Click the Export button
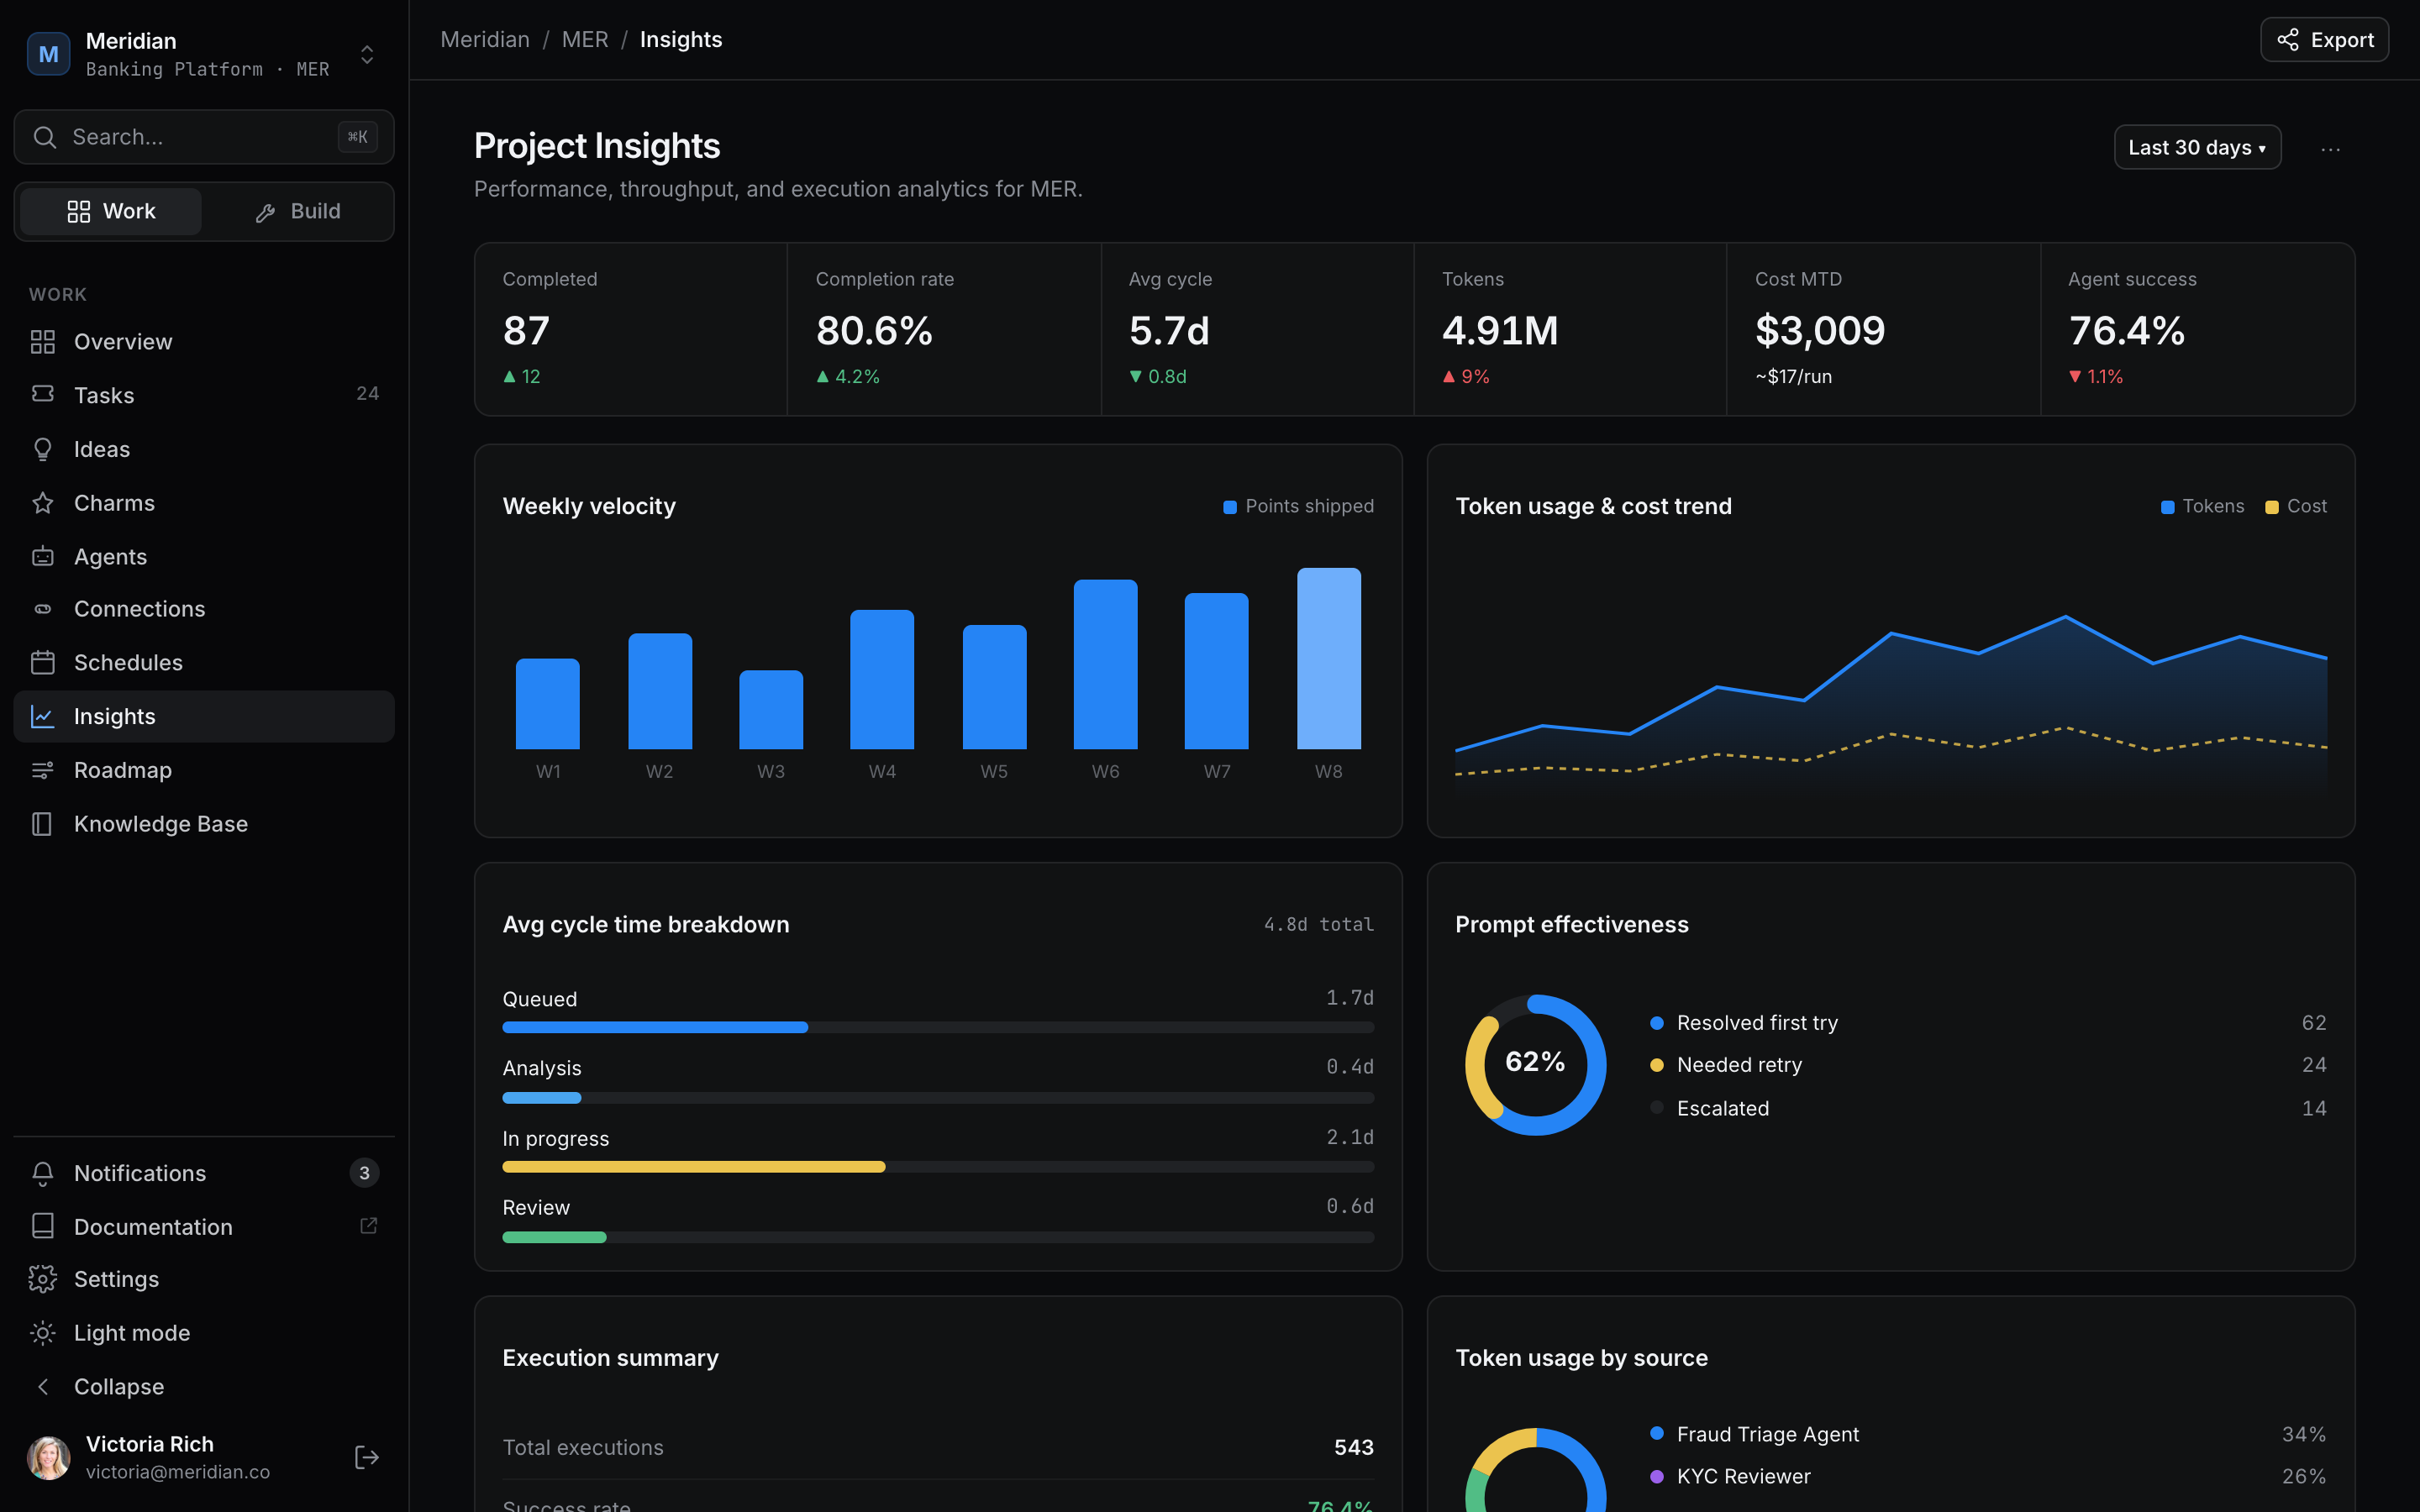2420x1512 pixels. (2324, 40)
